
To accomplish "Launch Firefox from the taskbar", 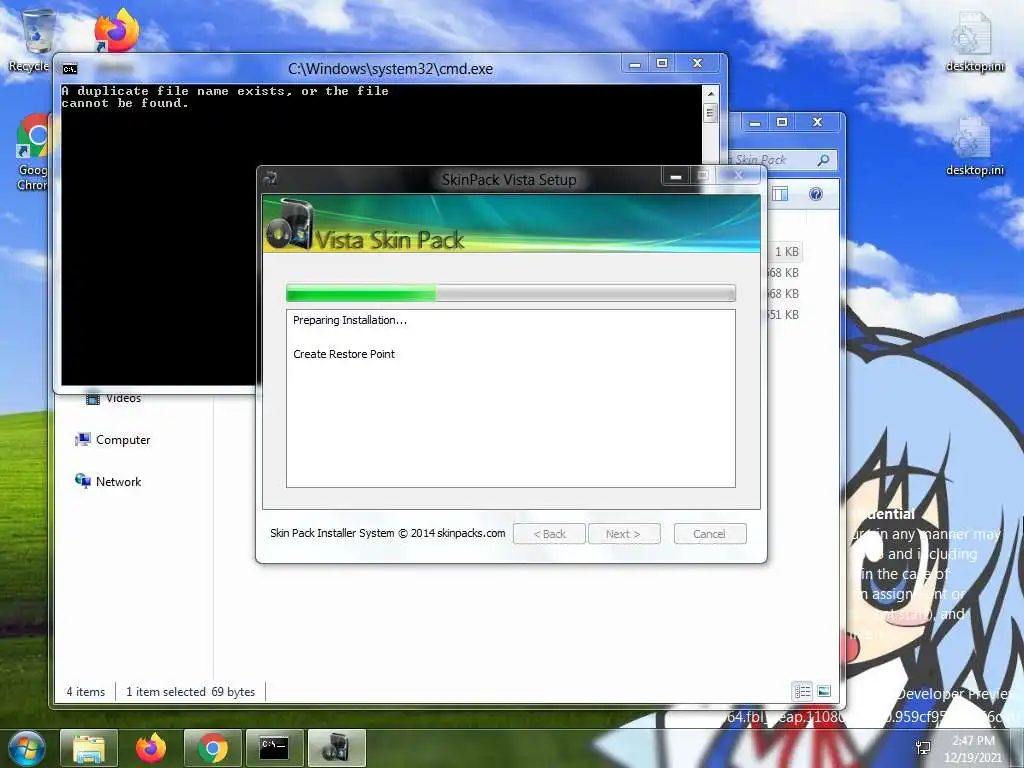I will [151, 748].
